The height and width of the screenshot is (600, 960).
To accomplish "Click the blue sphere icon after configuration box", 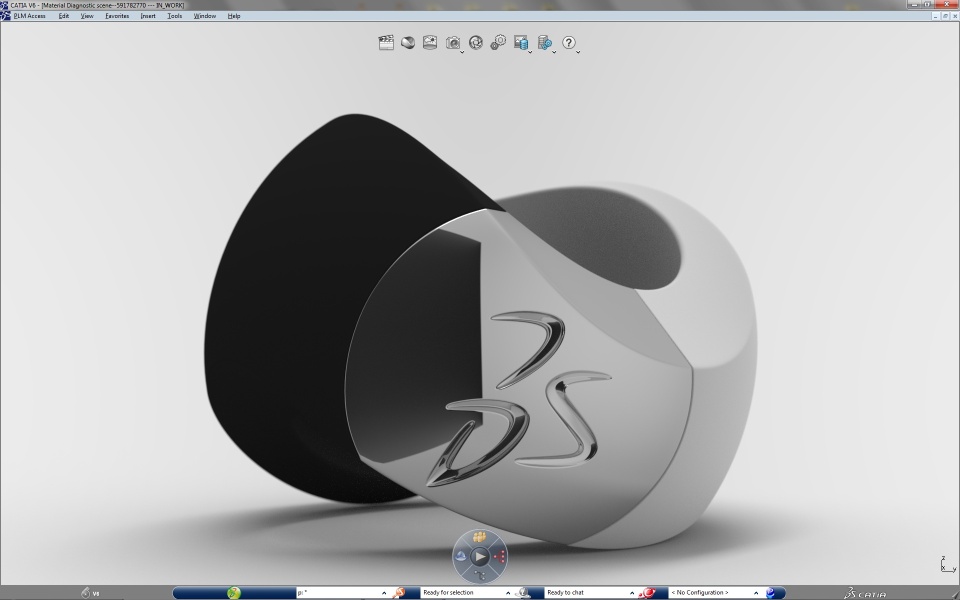I will tap(771, 593).
